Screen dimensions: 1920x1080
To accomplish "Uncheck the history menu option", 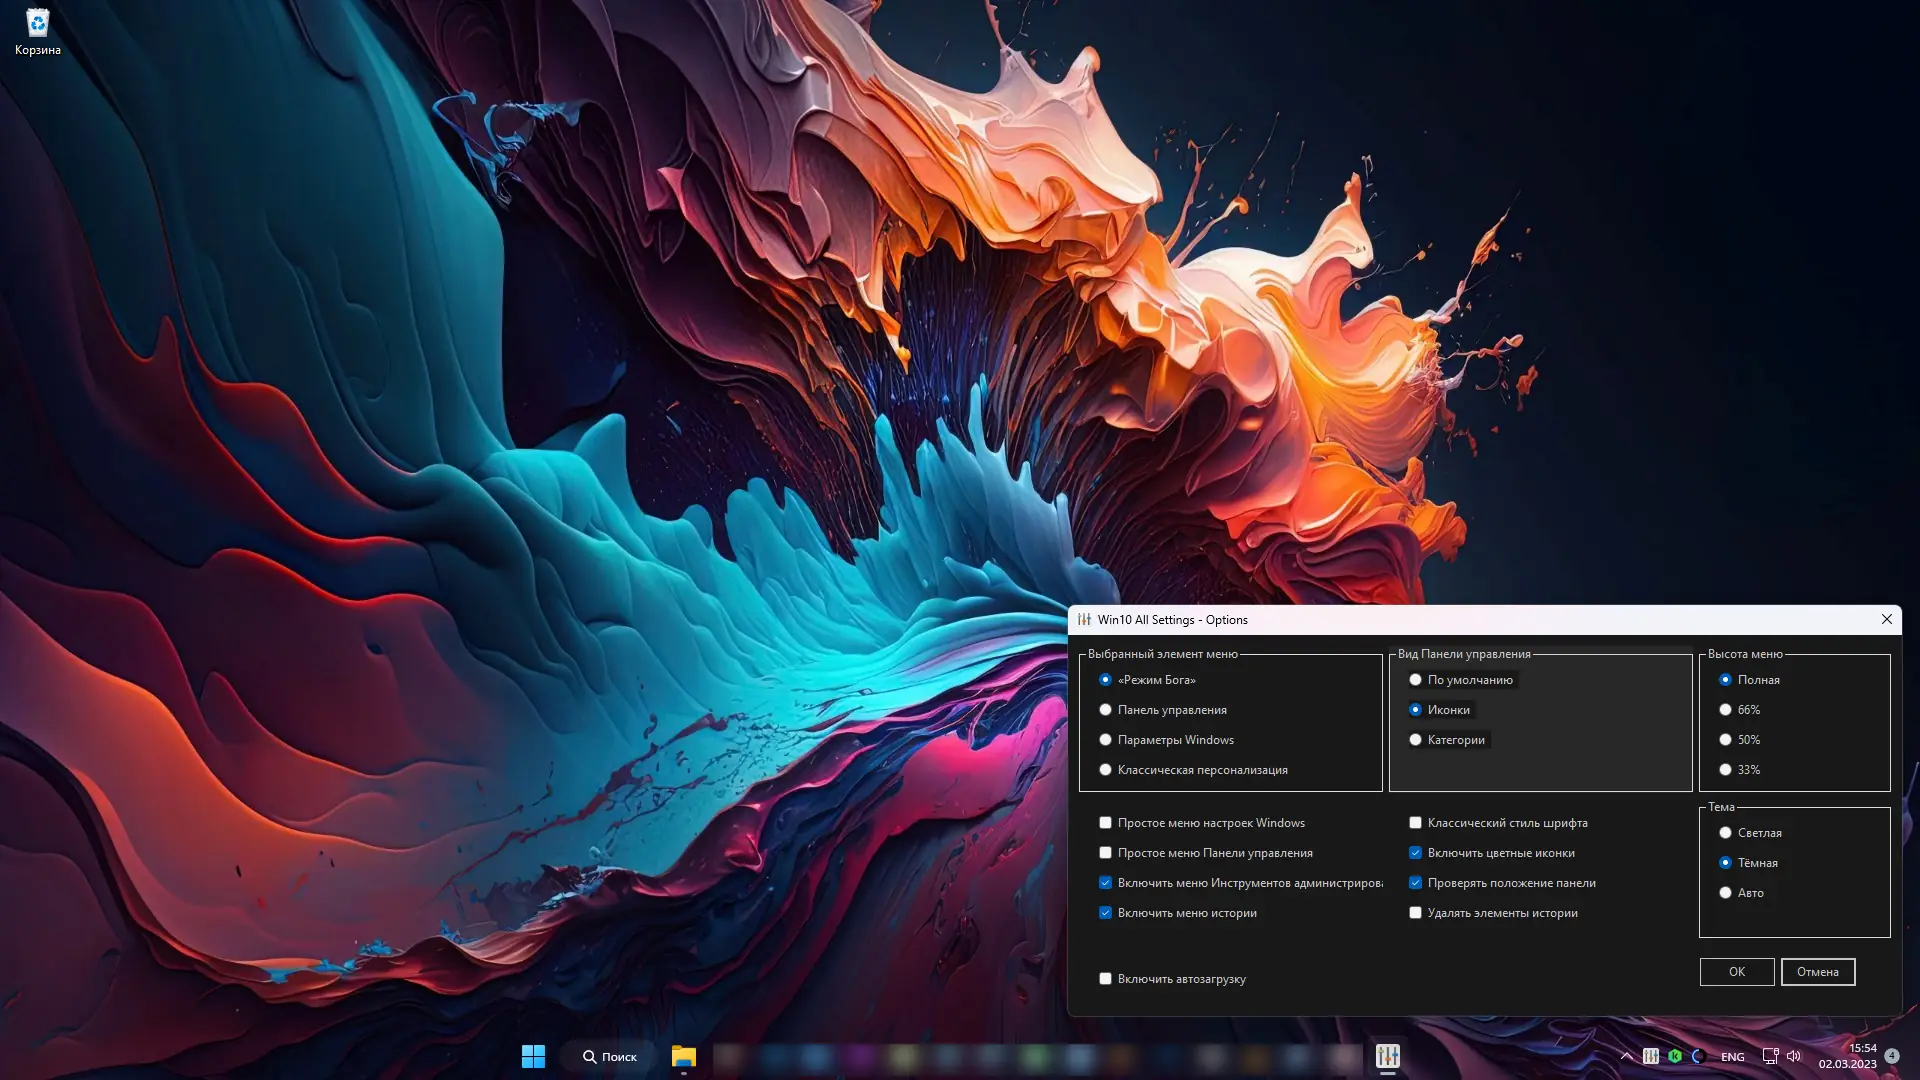I will point(1105,913).
